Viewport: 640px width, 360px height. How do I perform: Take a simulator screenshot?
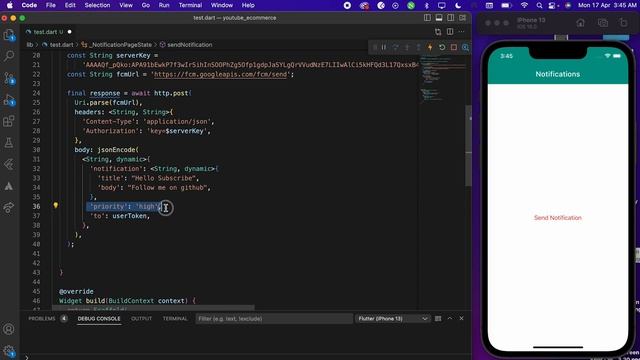click(603, 23)
